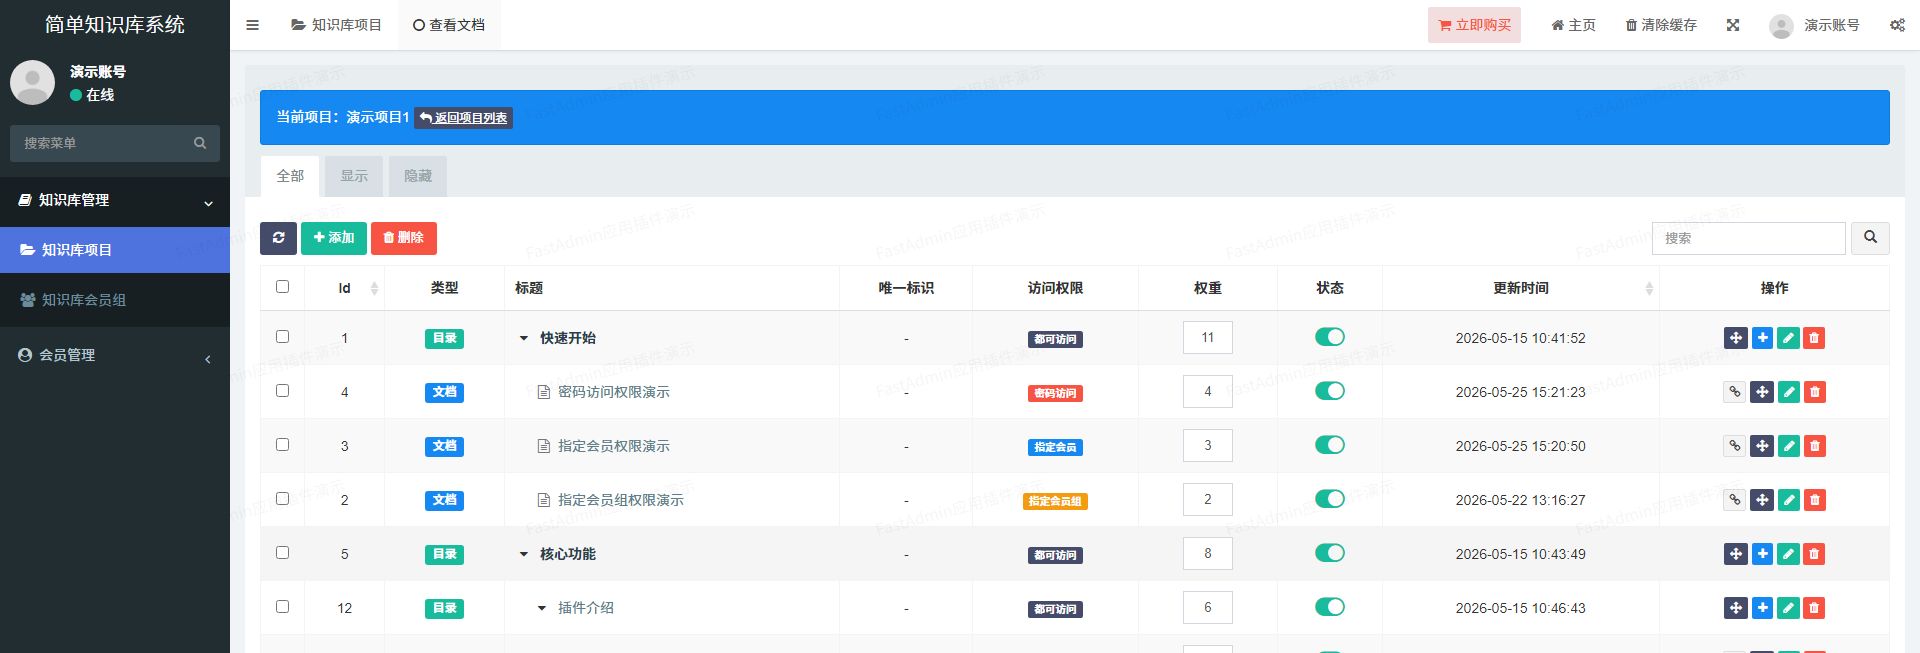The height and width of the screenshot is (653, 1920).
Task: Delete the 快速开始 row via trash icon
Action: 1814,338
